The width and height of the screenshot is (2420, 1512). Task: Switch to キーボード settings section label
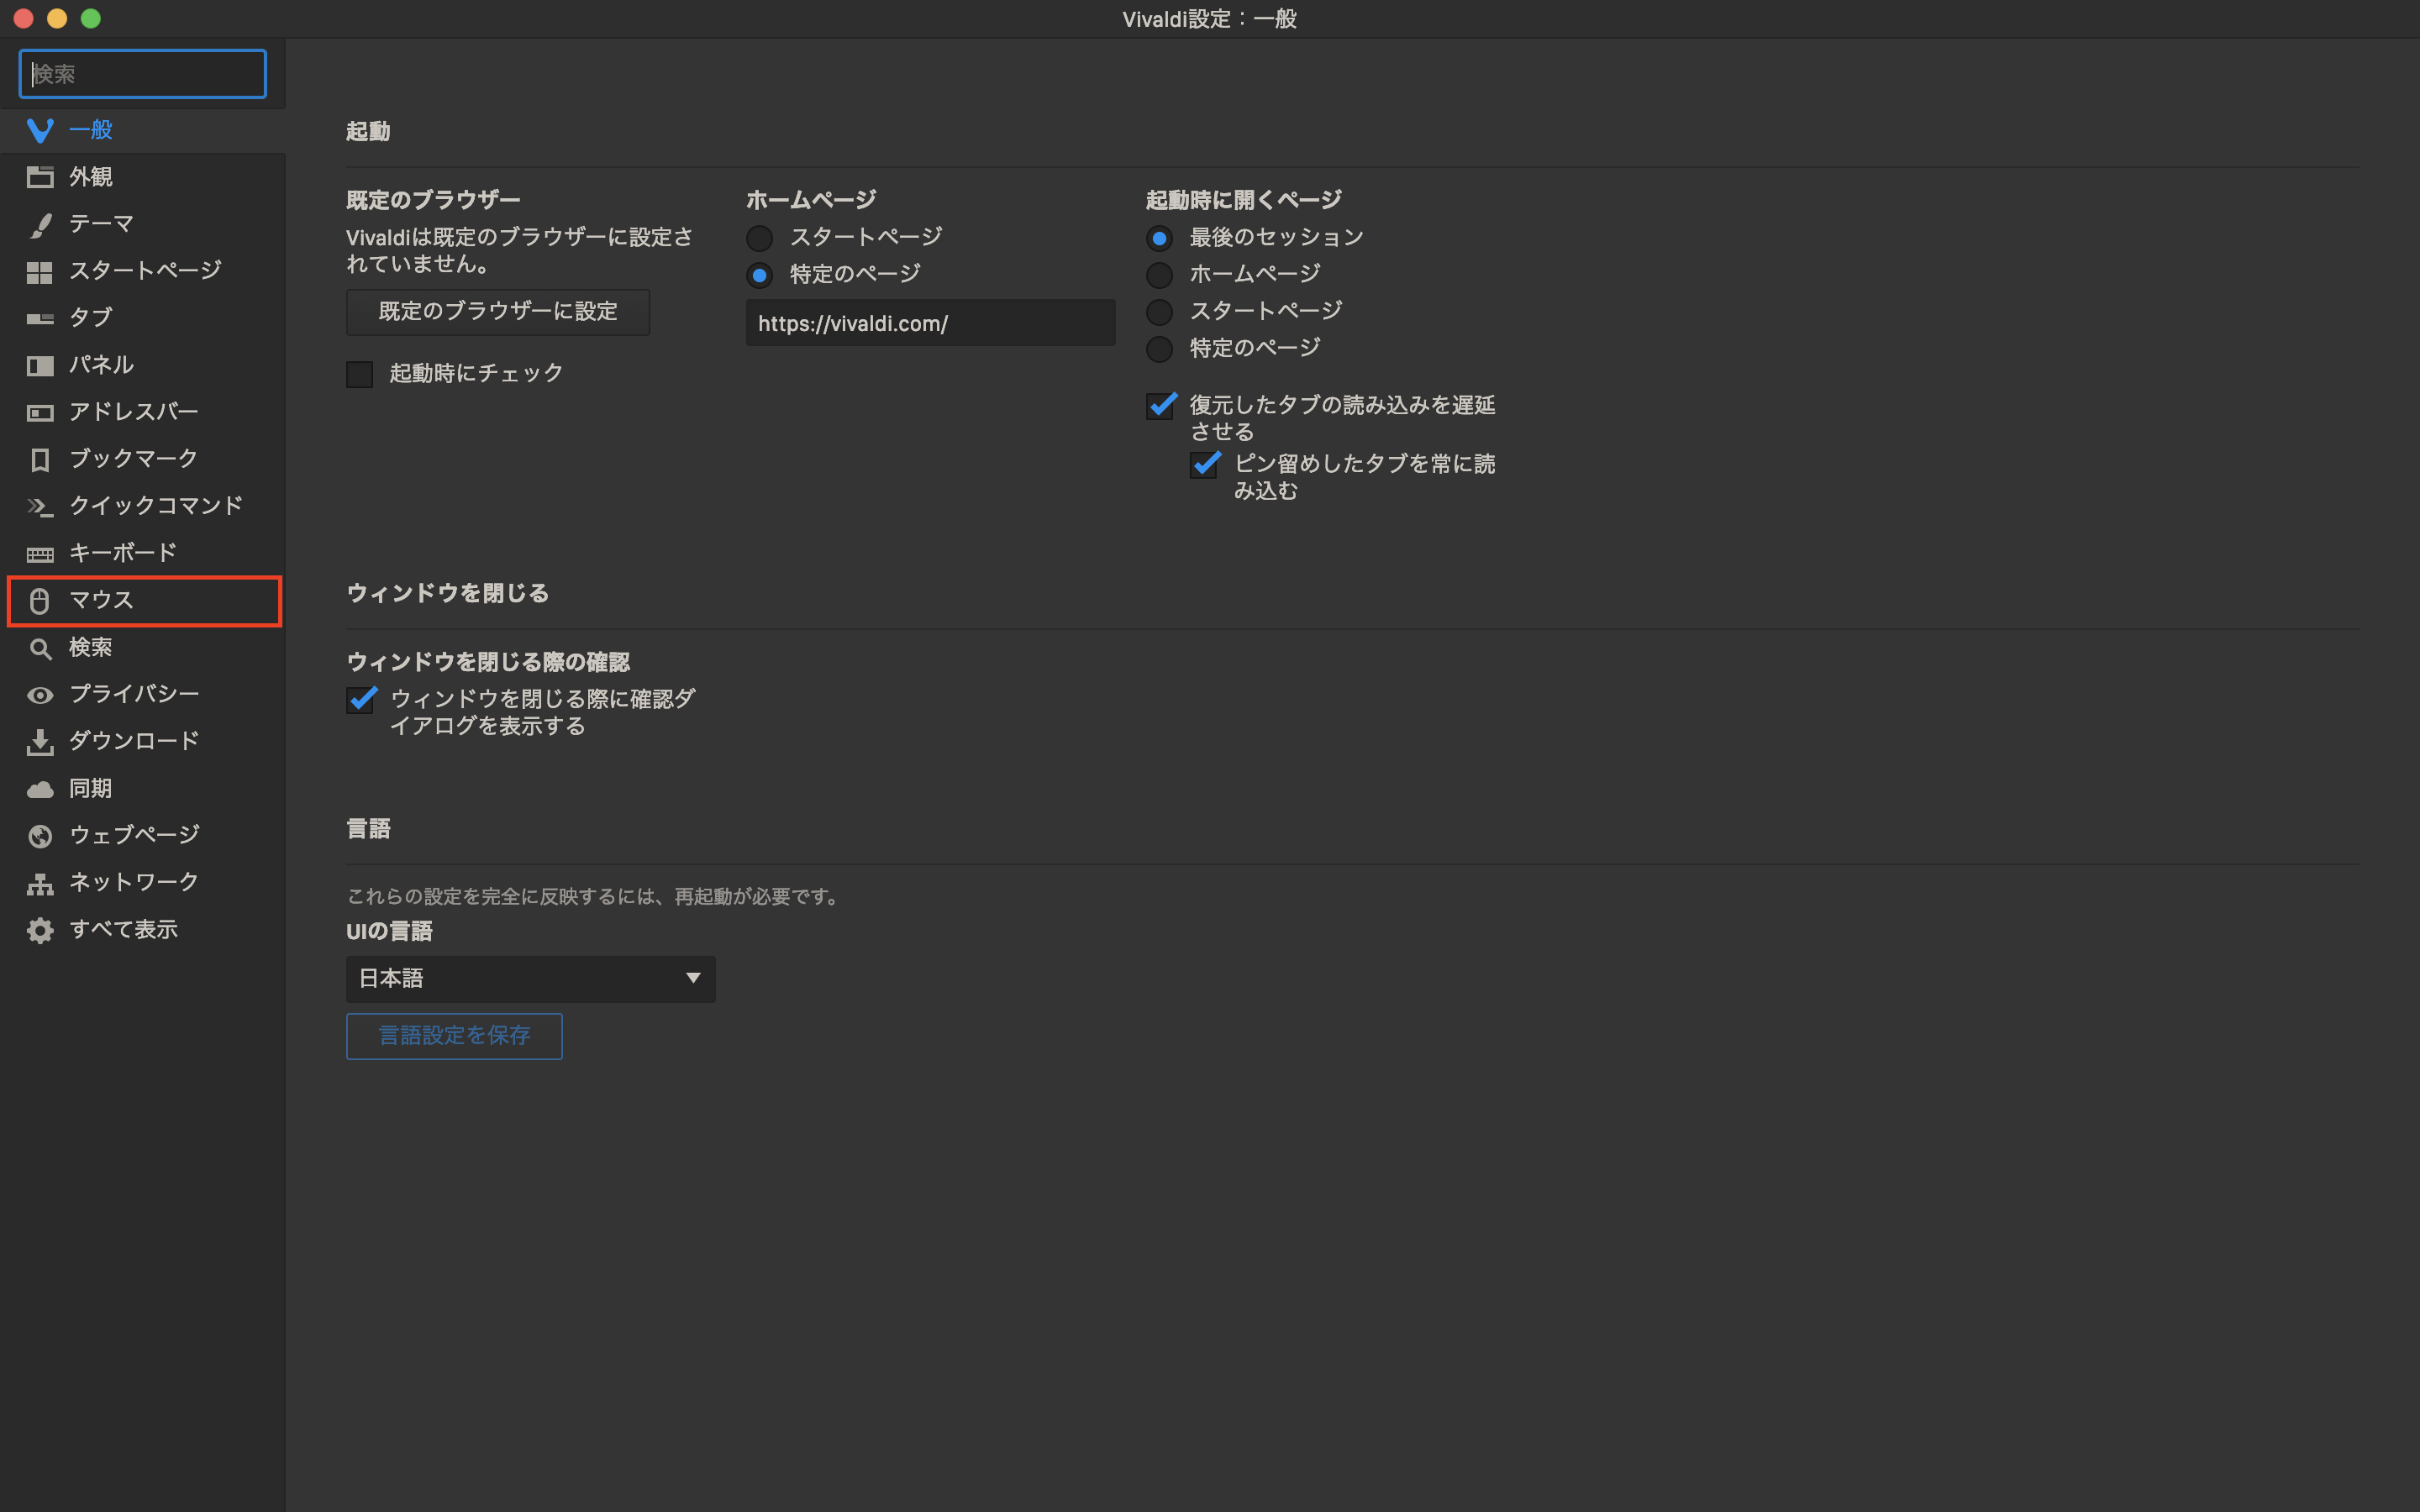pyautogui.click(x=123, y=553)
